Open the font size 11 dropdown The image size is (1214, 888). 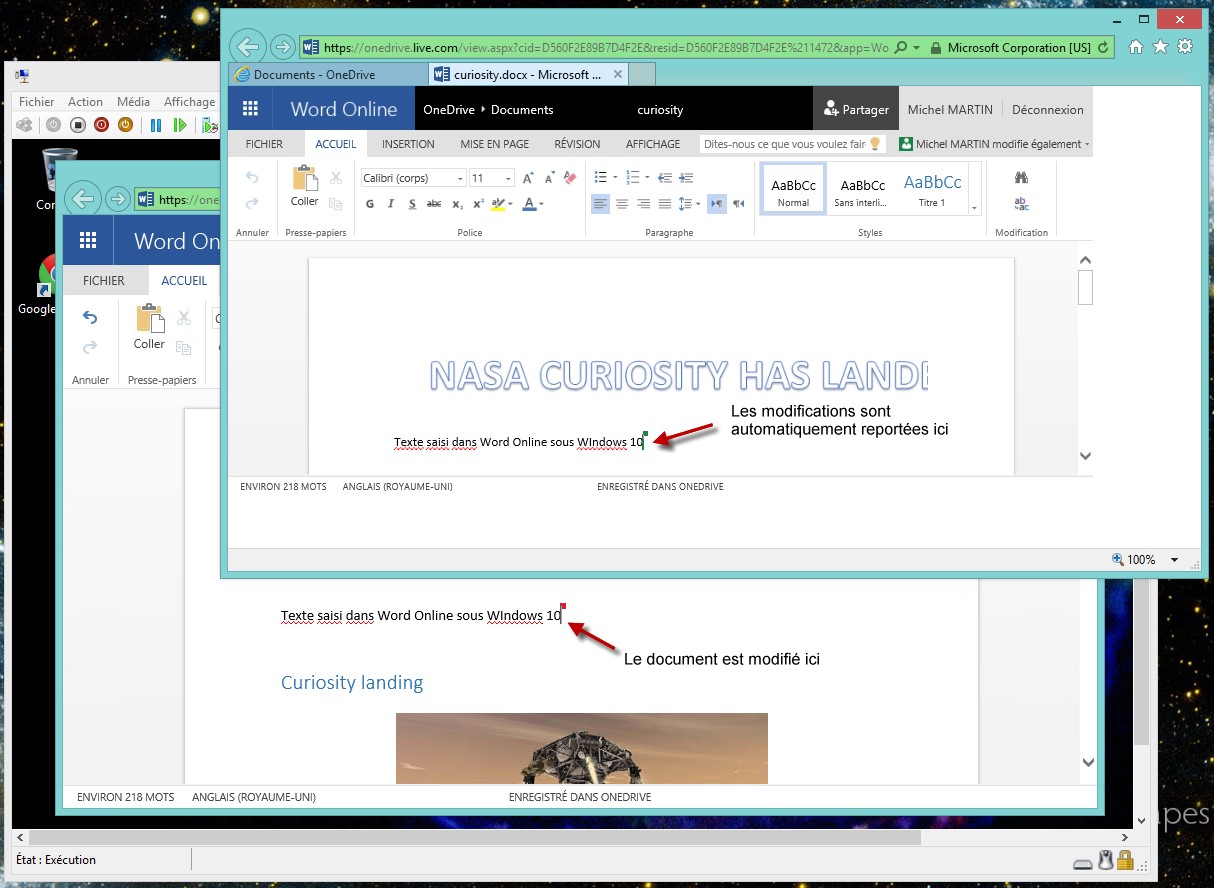[x=492, y=178]
